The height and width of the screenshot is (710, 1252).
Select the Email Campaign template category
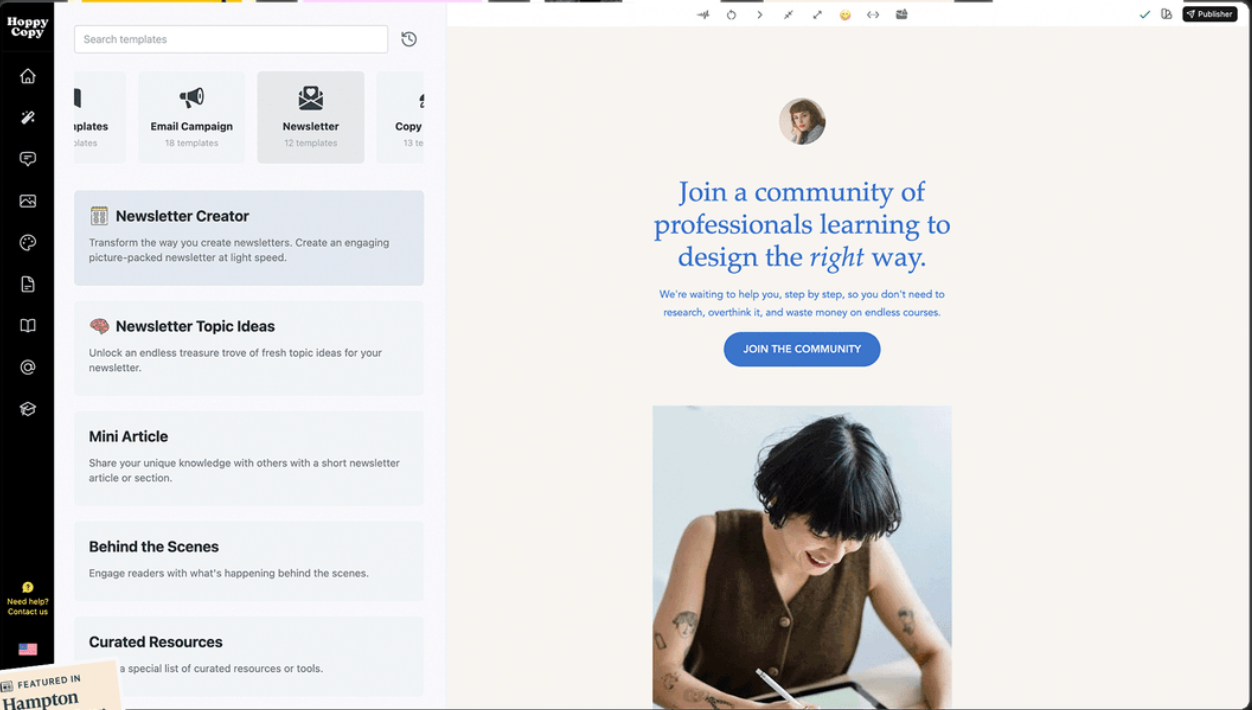[x=191, y=117]
